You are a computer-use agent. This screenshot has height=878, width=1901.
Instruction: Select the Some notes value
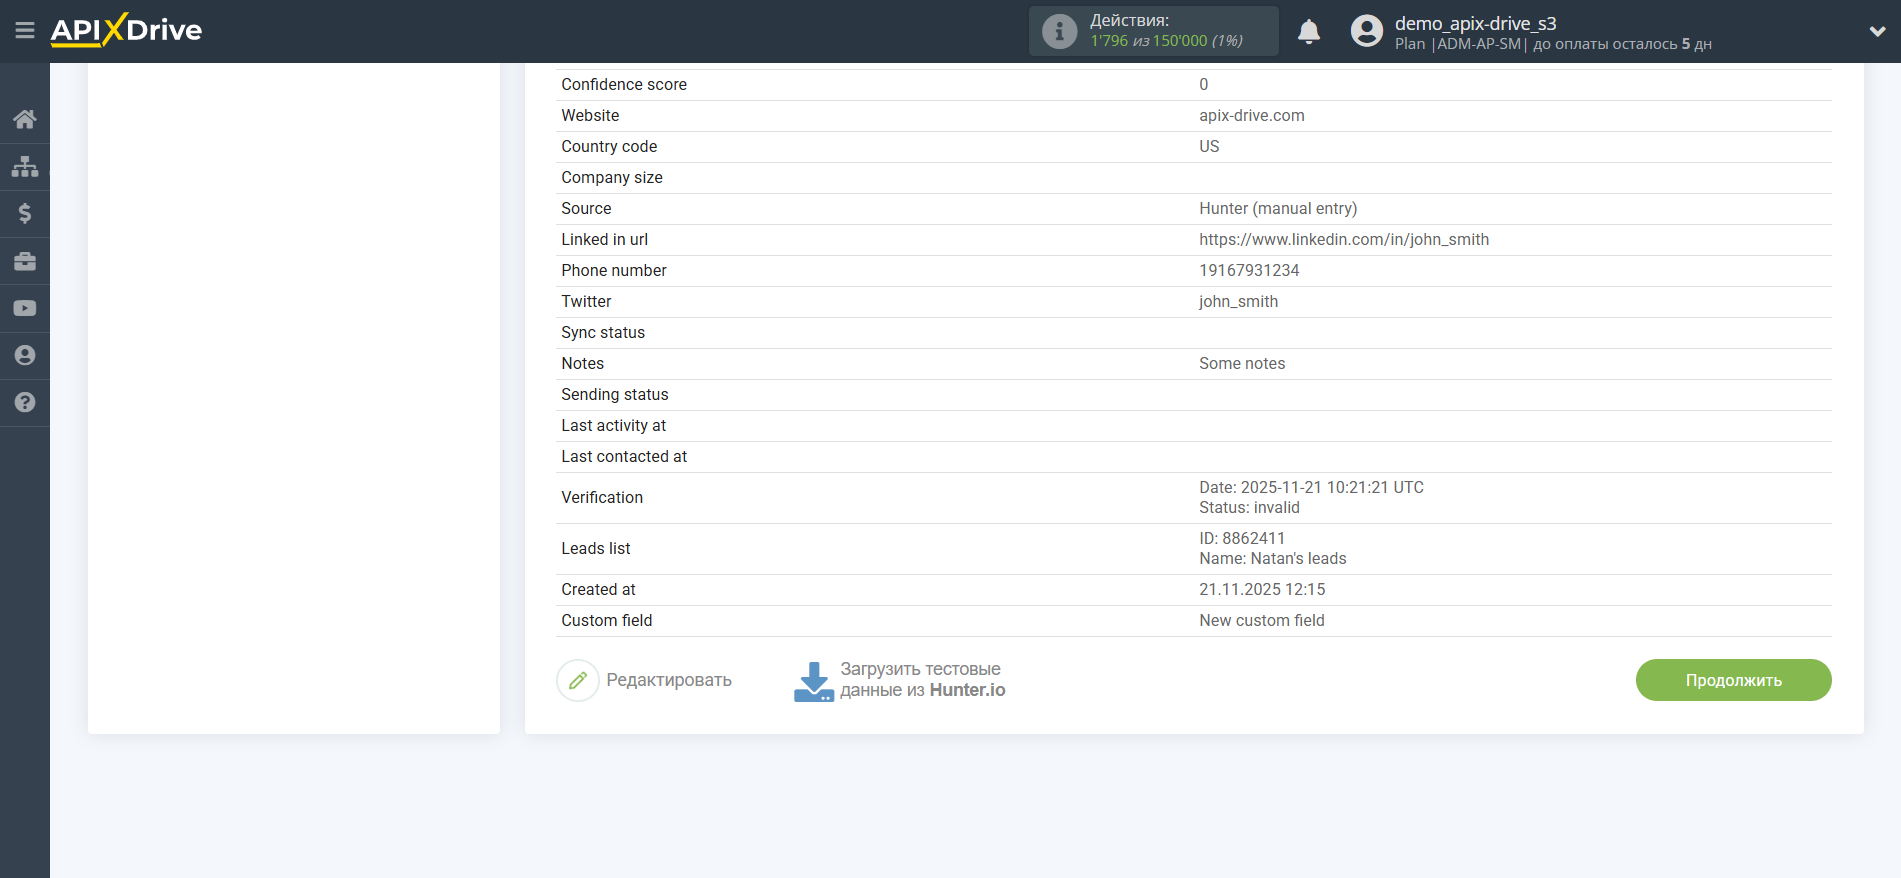[x=1242, y=364]
